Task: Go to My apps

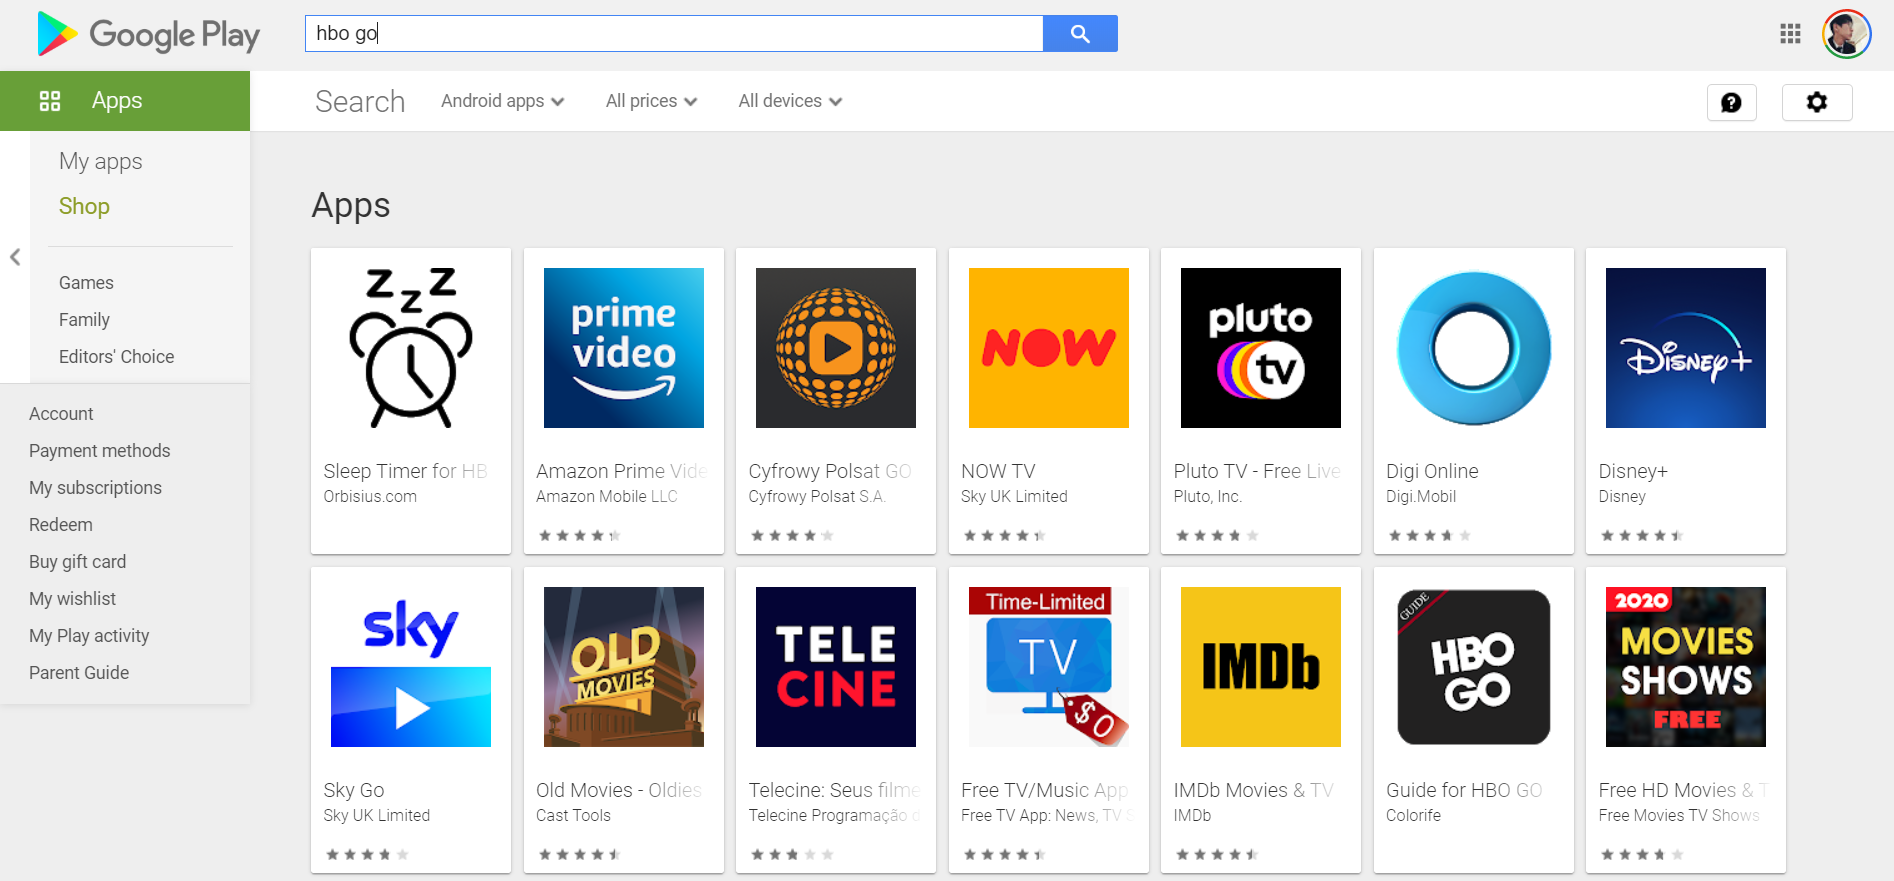Action: 101,161
